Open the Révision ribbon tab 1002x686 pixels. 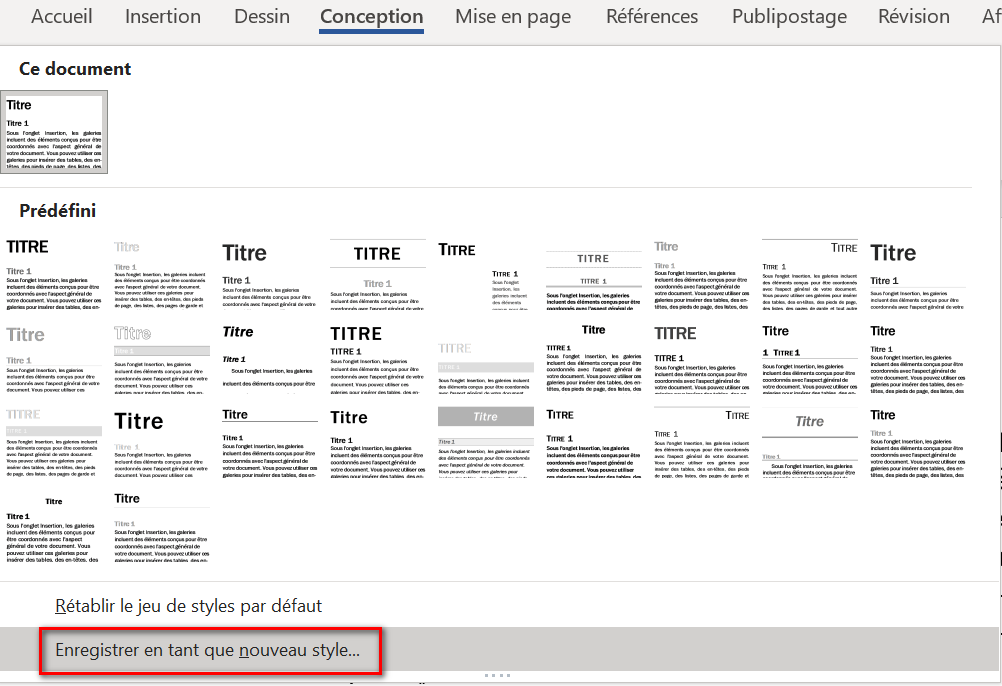click(x=914, y=17)
